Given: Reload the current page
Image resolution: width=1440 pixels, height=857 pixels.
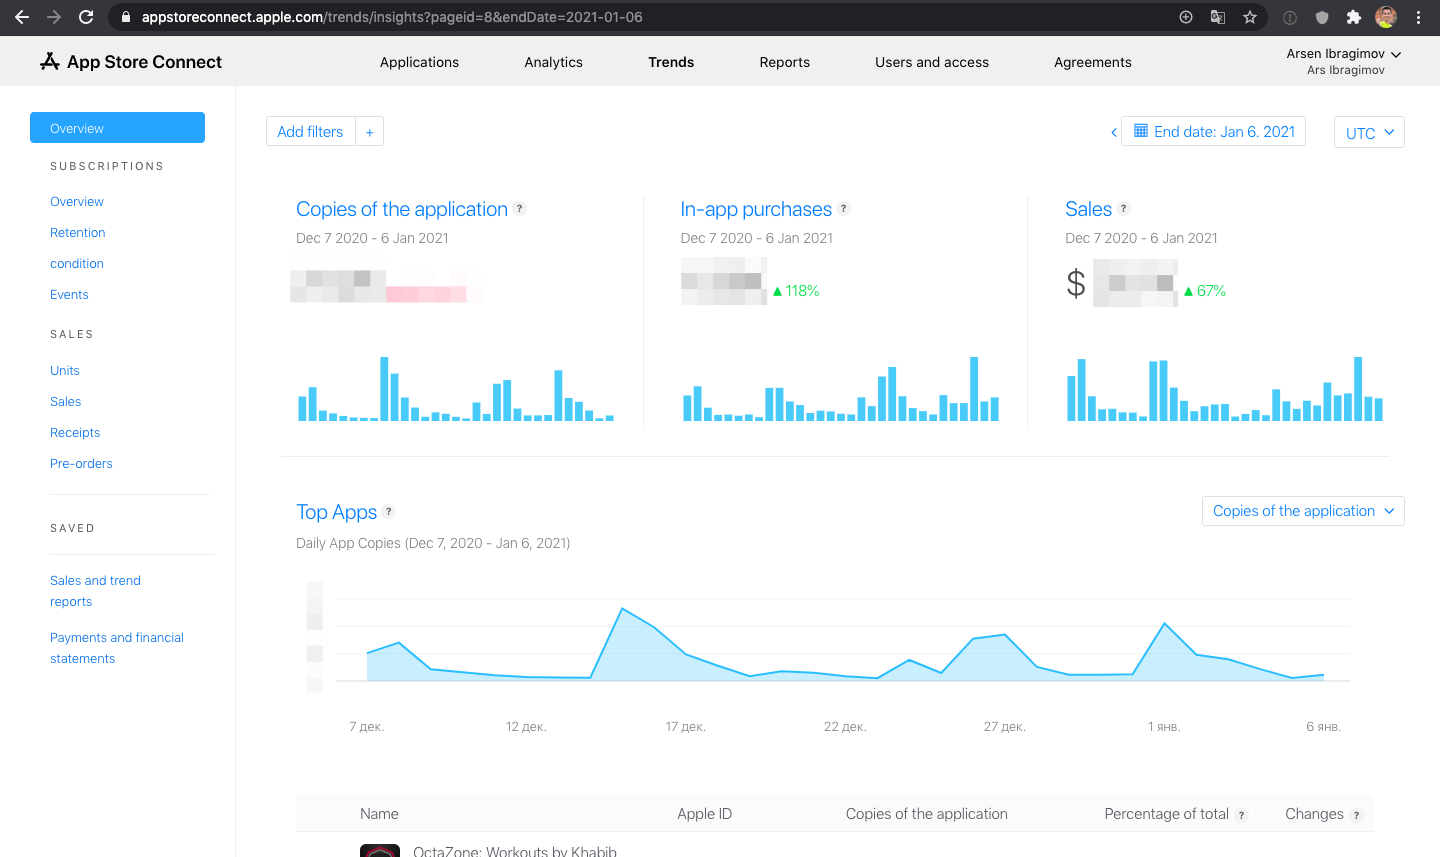Looking at the screenshot, I should click(86, 17).
